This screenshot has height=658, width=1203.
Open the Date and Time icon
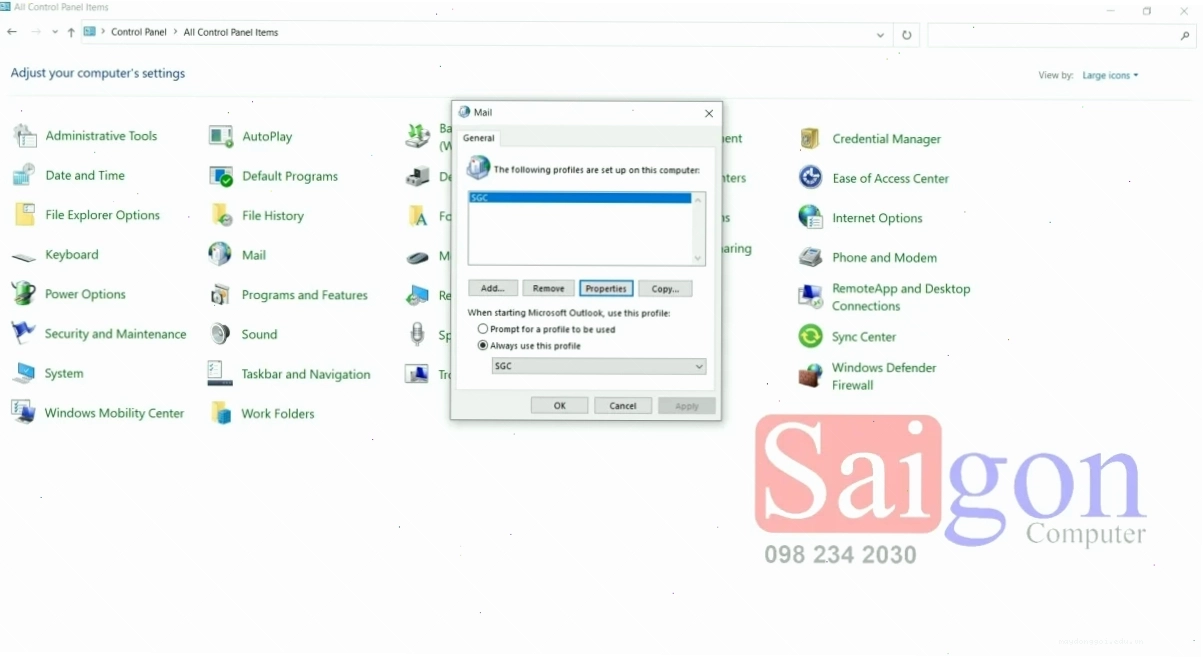[24, 175]
